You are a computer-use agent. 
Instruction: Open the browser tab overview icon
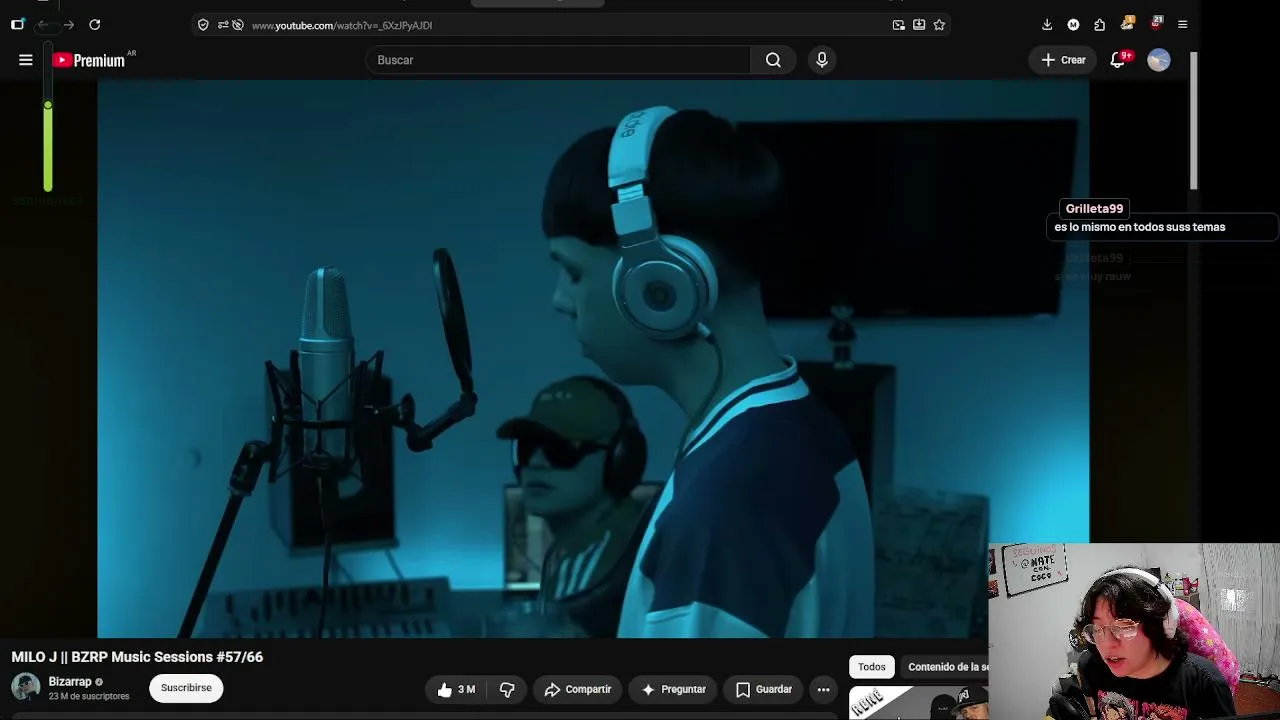point(17,24)
